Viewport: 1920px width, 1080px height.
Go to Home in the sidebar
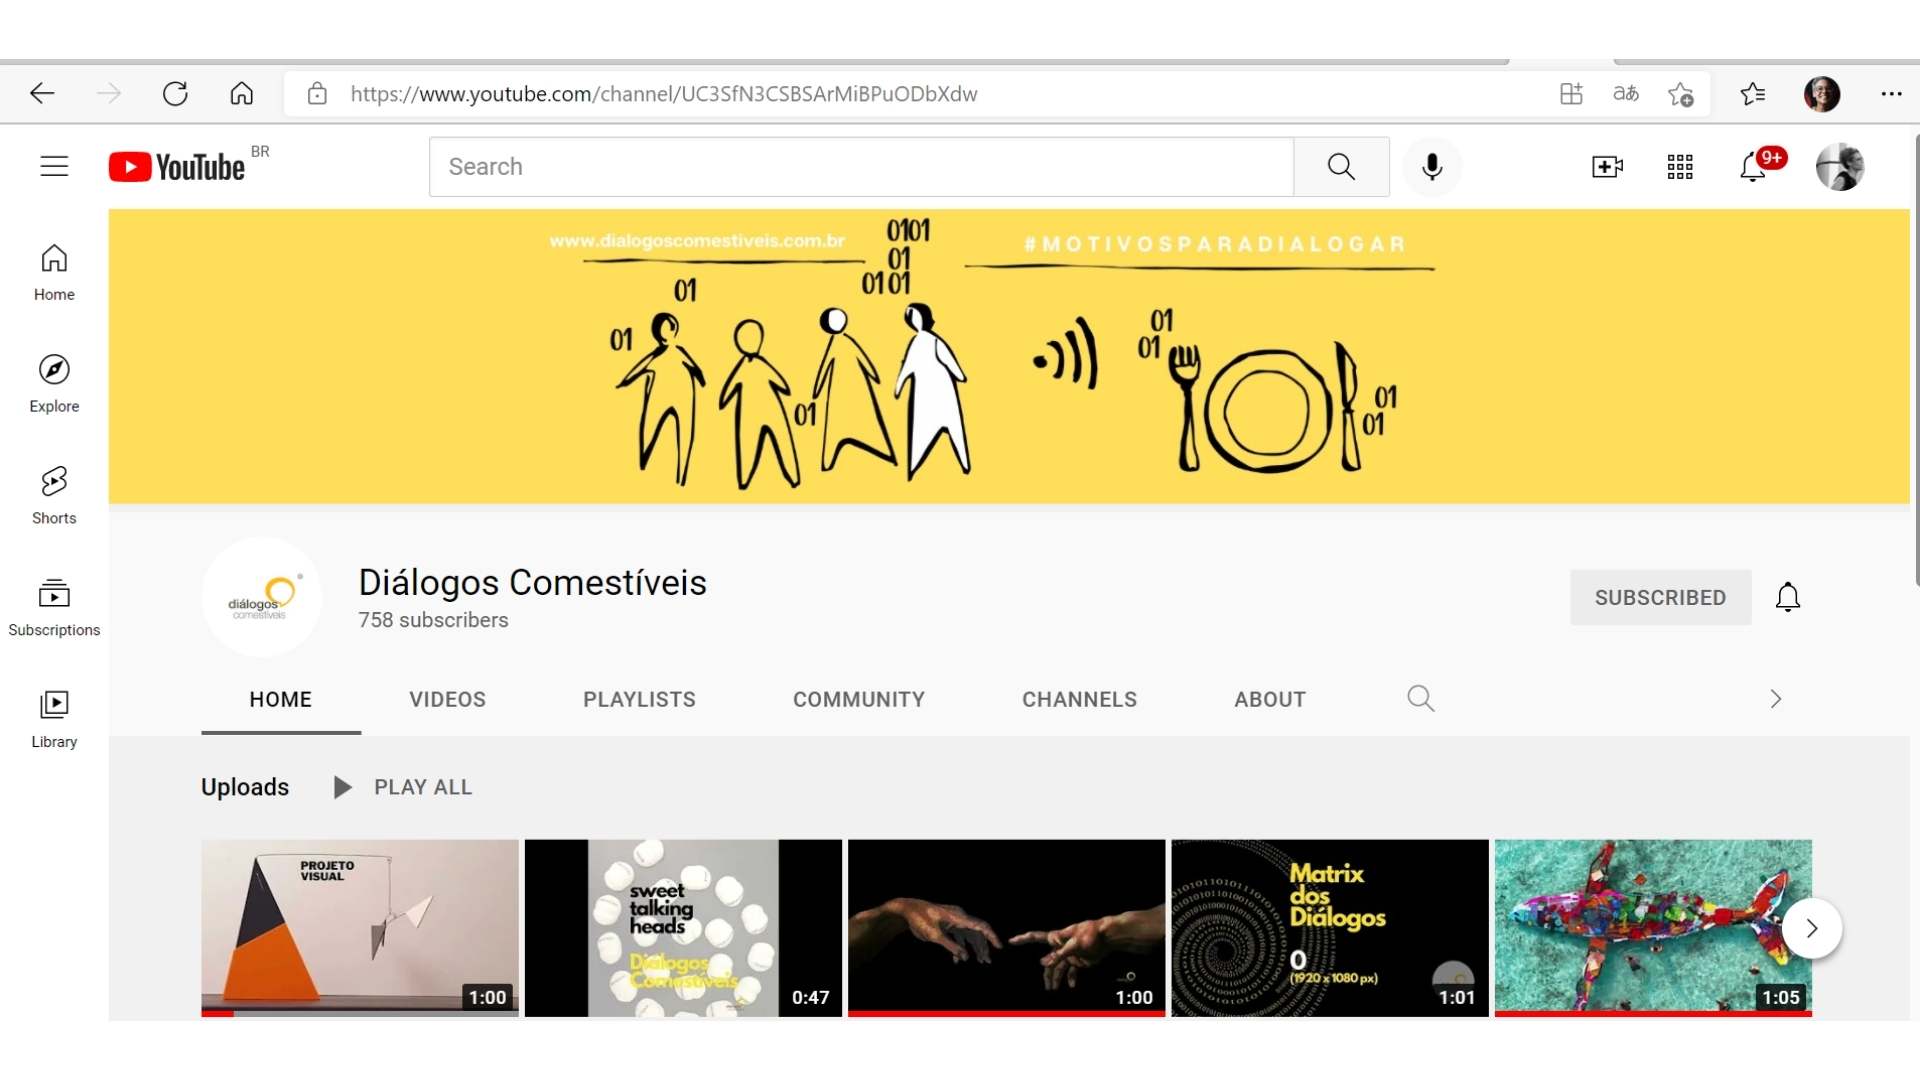coord(54,272)
